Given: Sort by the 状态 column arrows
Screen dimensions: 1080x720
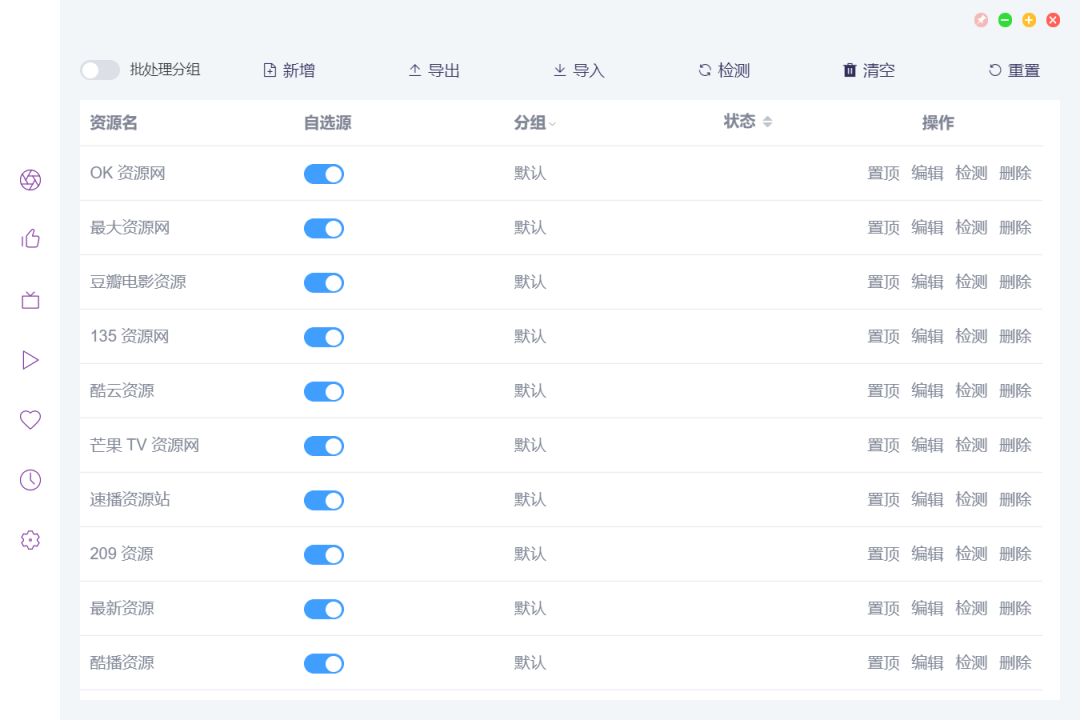Looking at the screenshot, I should [767, 122].
